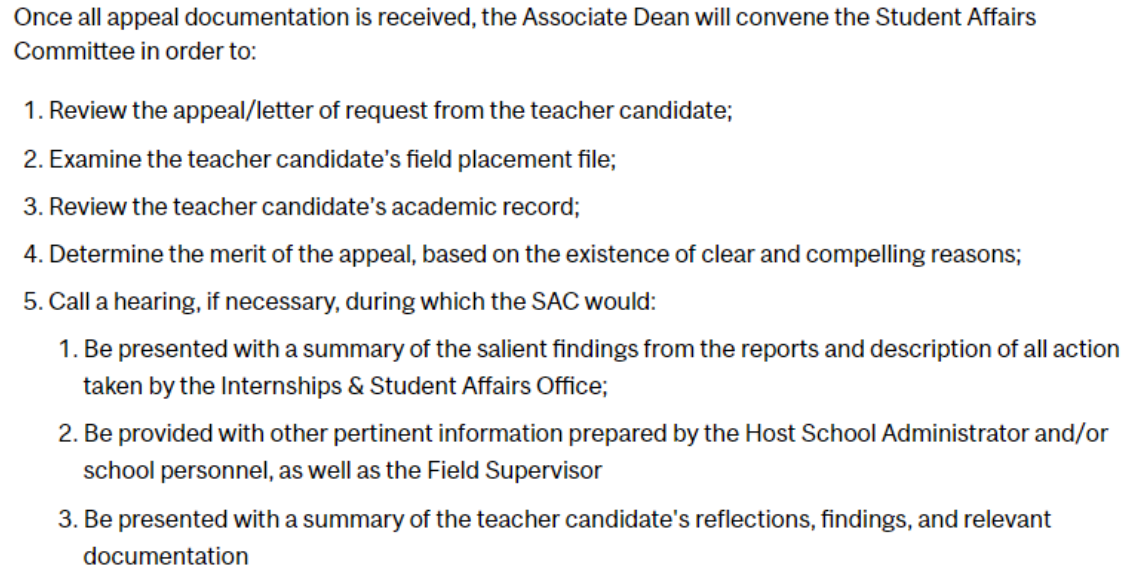Click the sub-item about summary of salient findings

(x=600, y=349)
